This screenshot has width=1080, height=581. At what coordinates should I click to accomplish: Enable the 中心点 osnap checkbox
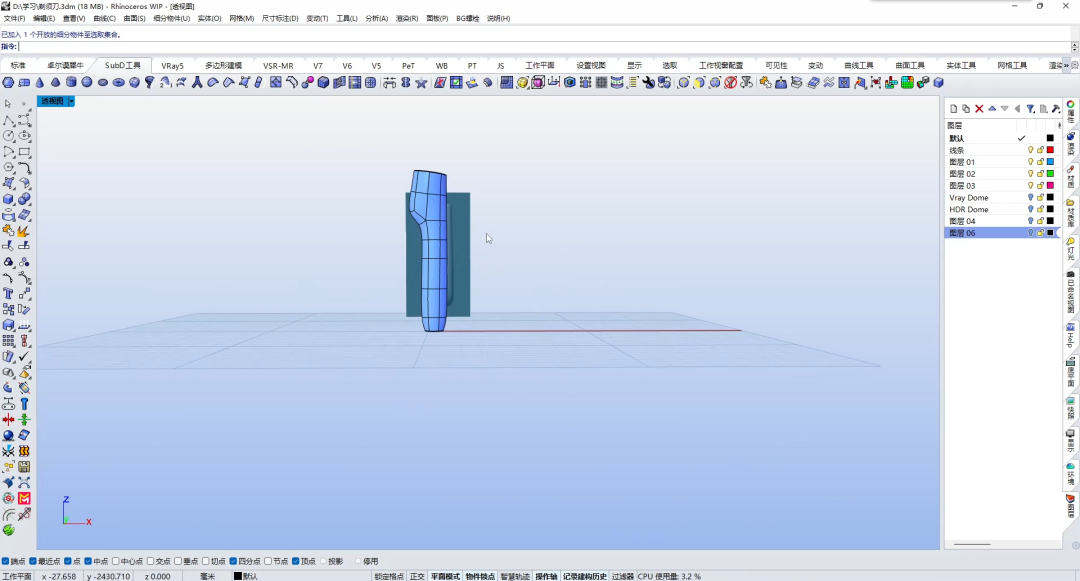(116, 561)
